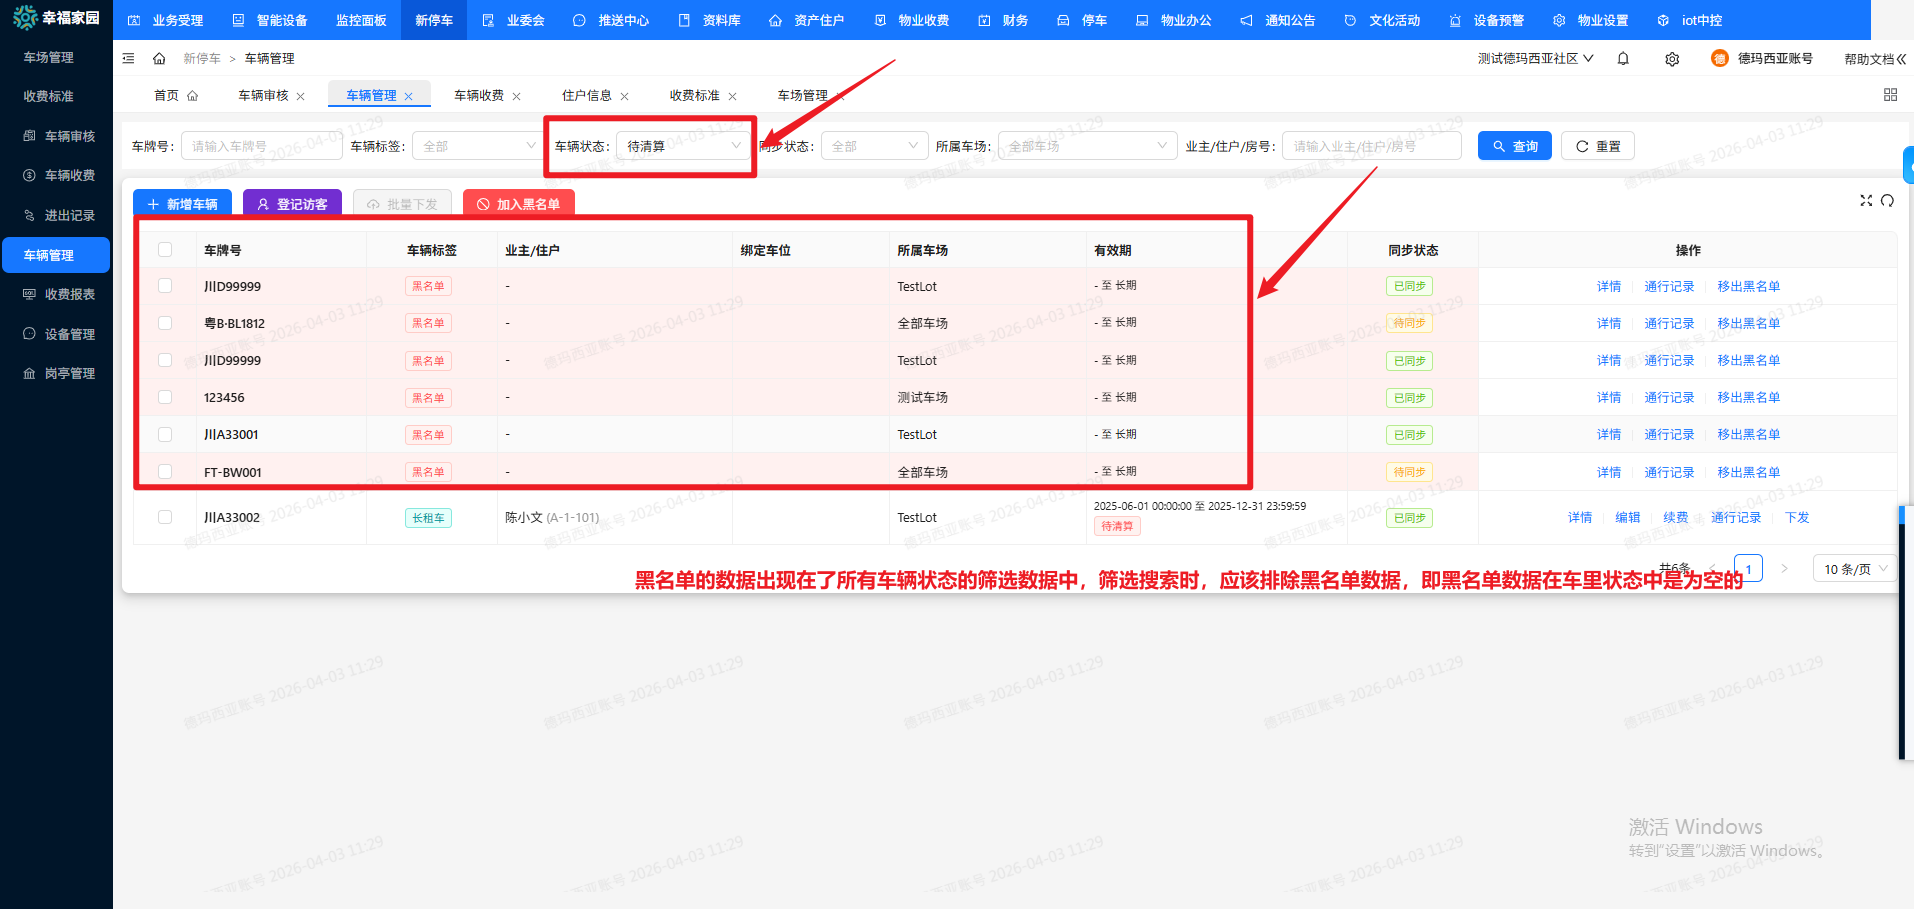Image resolution: width=1914 pixels, height=909 pixels.
Task: Toggle the select-all checkbox in table header
Action: click(x=165, y=250)
